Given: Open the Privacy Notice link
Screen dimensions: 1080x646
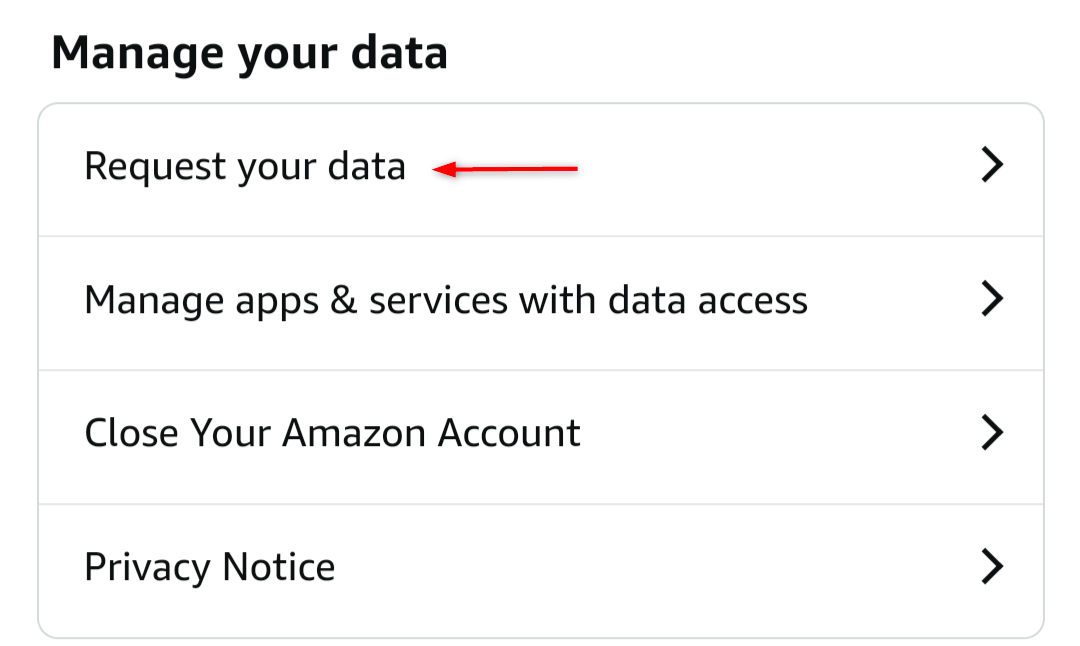Looking at the screenshot, I should [x=209, y=567].
